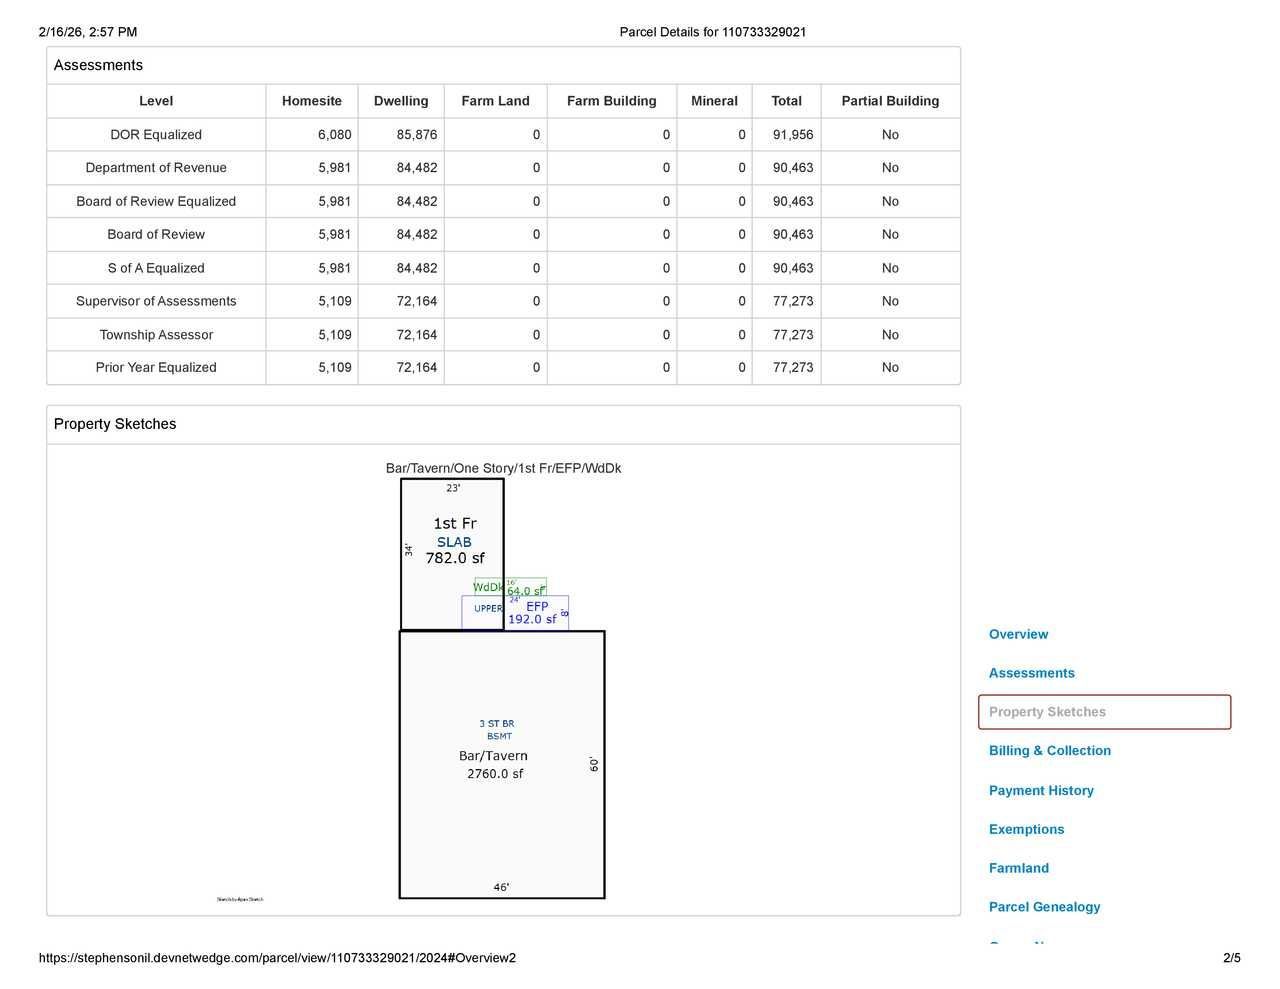Select the DOR Equalized row label
Viewport: 1280px width, 989px height.
[x=156, y=135]
